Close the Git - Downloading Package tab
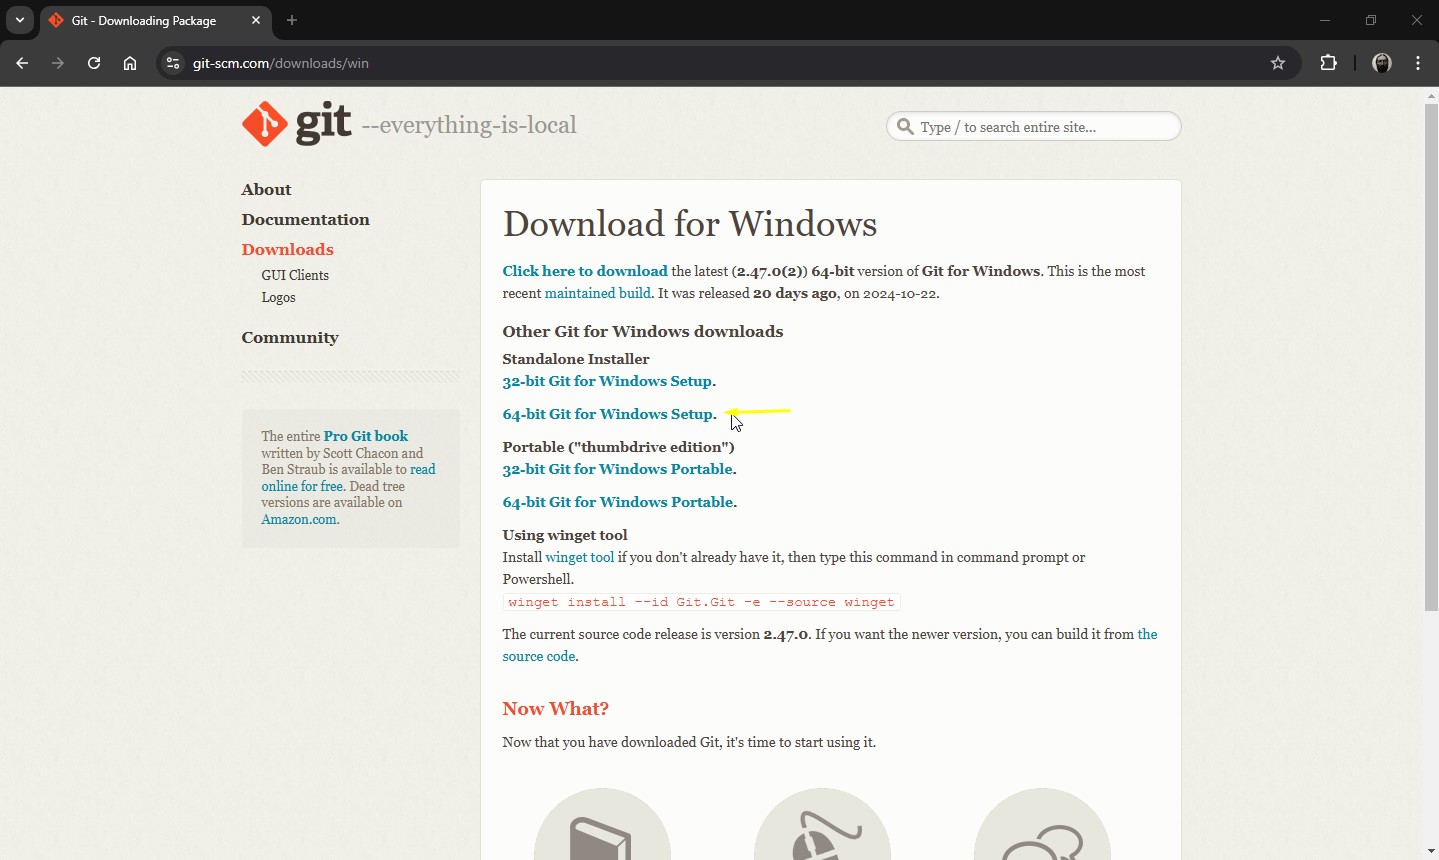 pyautogui.click(x=256, y=20)
